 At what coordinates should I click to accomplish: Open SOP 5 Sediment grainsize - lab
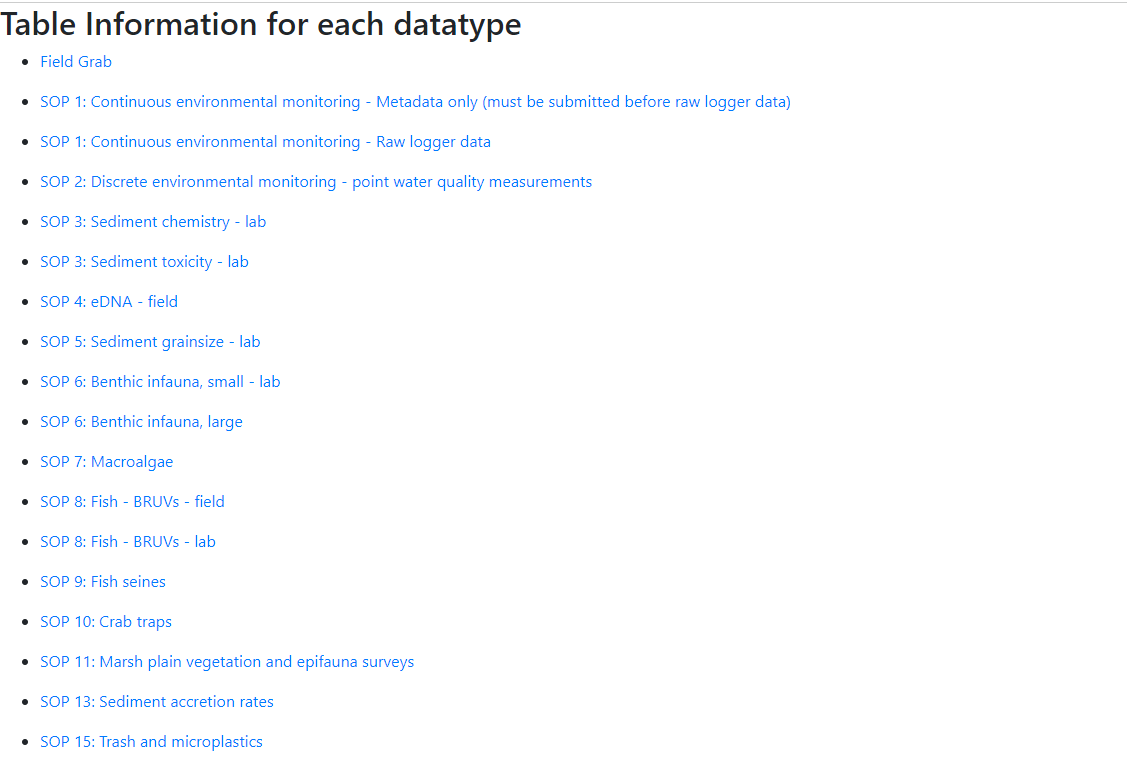pos(150,342)
